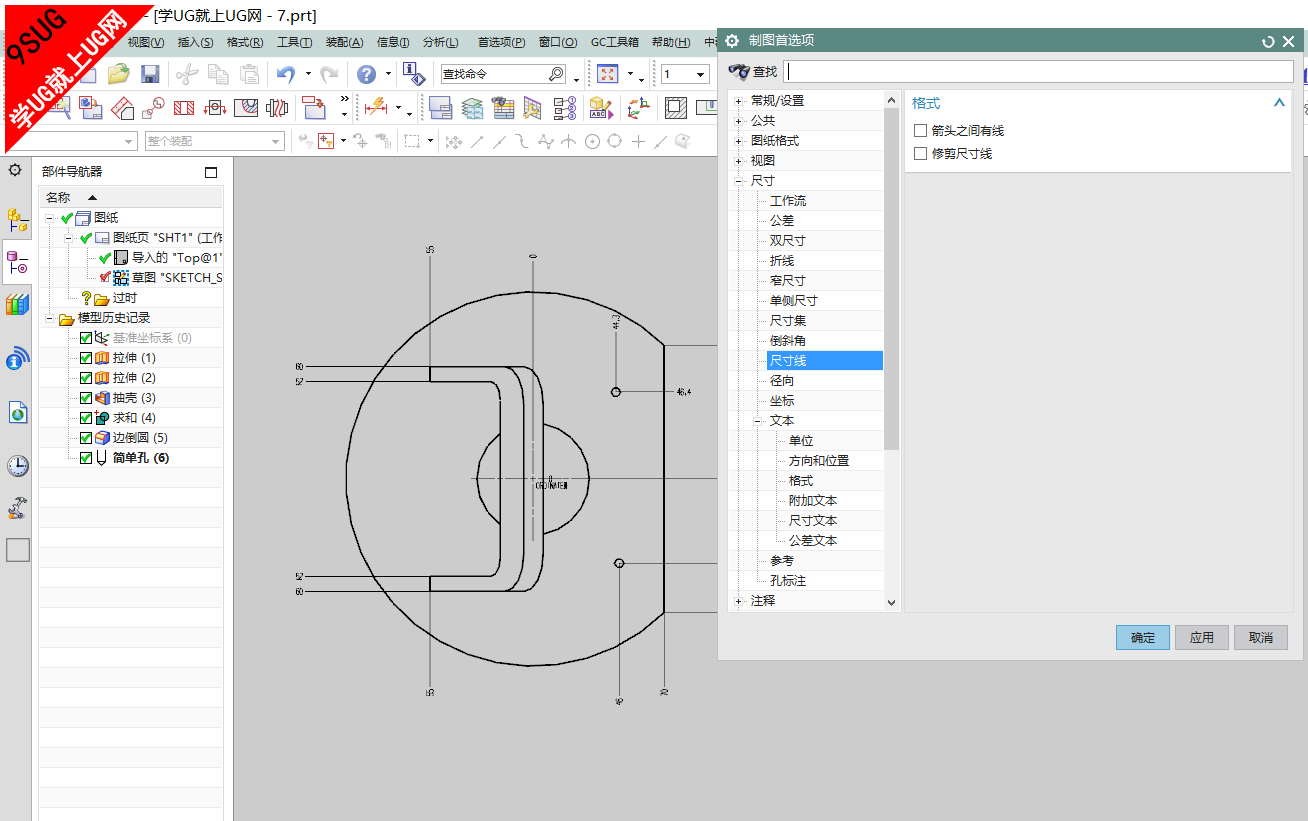1308x821 pixels.
Task: Click the Save floppy disk icon
Action: point(150,74)
